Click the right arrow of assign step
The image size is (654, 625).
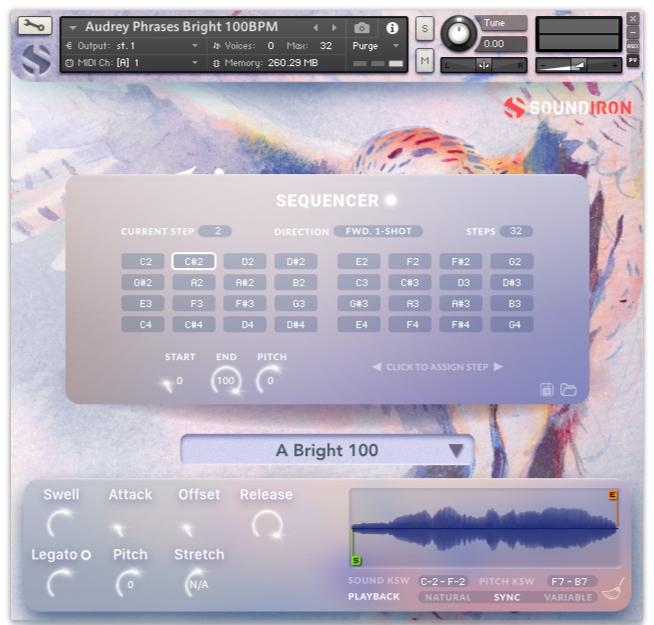click(498, 367)
